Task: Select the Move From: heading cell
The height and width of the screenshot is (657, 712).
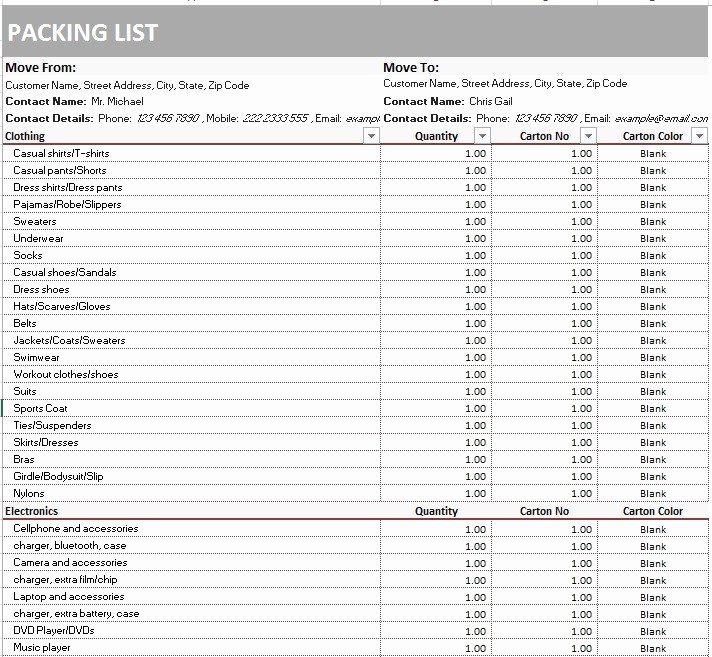Action: click(x=192, y=68)
